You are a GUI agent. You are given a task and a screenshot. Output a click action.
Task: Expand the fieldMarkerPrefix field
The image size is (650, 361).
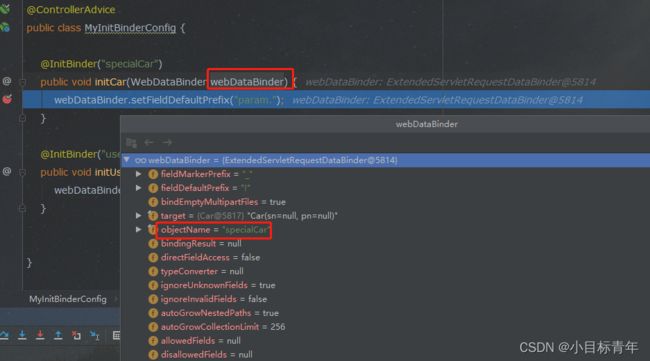point(139,174)
